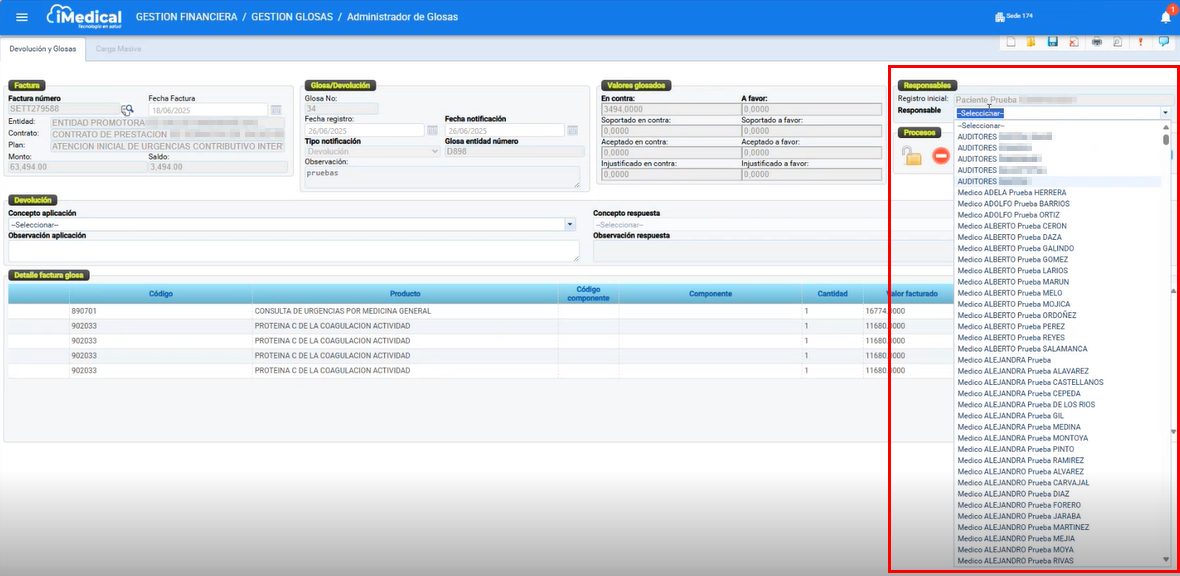1180x576 pixels.
Task: Click the open padlock icon in Procesos
Action: pos(910,155)
